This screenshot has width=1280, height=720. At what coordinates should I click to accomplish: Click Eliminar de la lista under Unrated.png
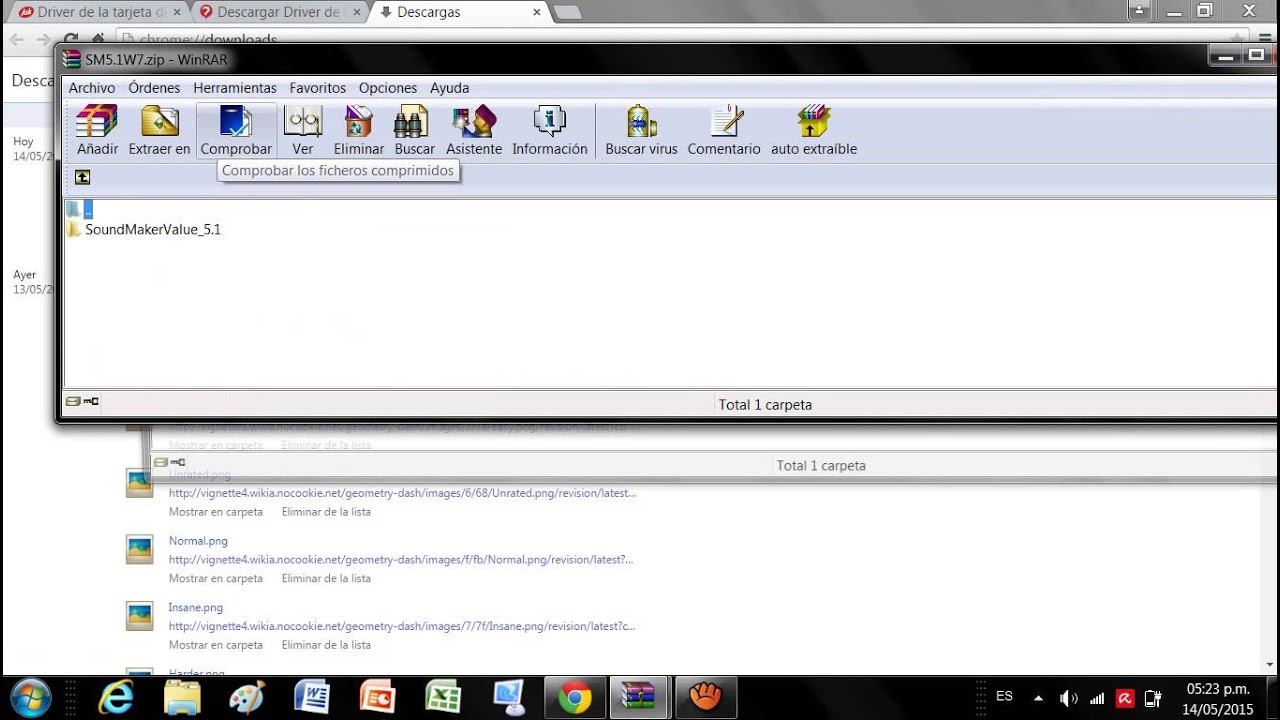326,512
